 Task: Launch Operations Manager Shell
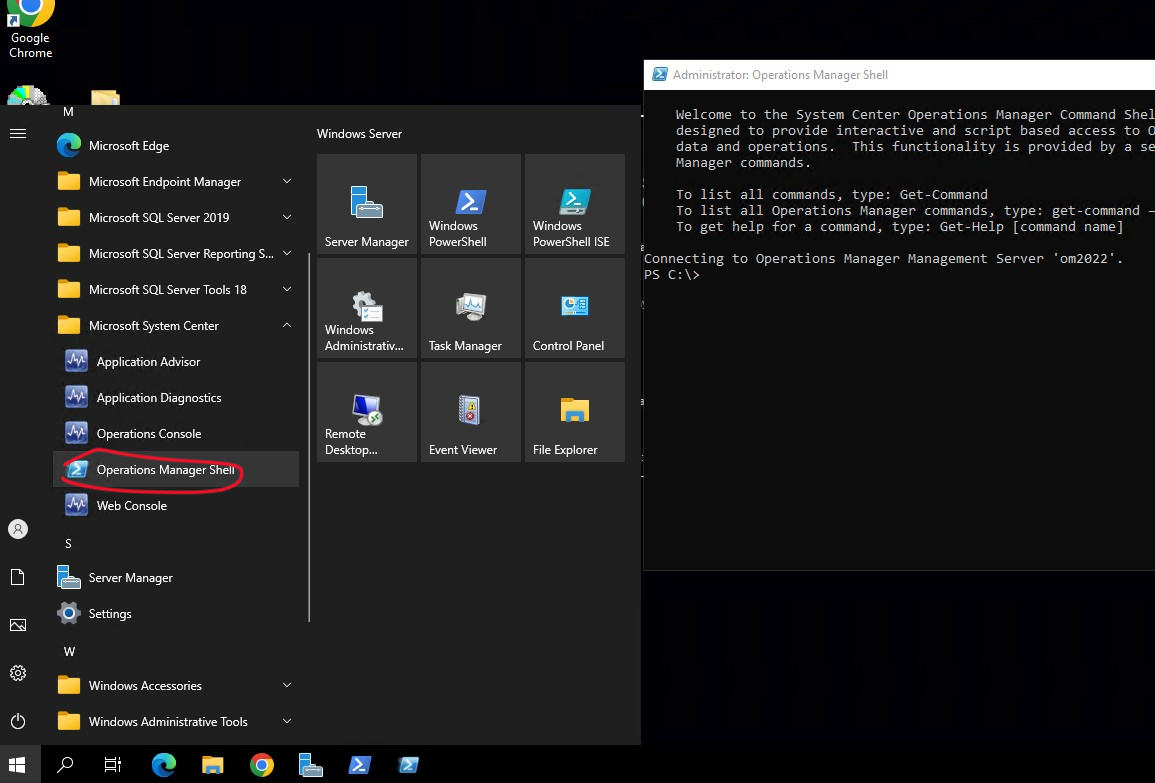[x=175, y=470]
